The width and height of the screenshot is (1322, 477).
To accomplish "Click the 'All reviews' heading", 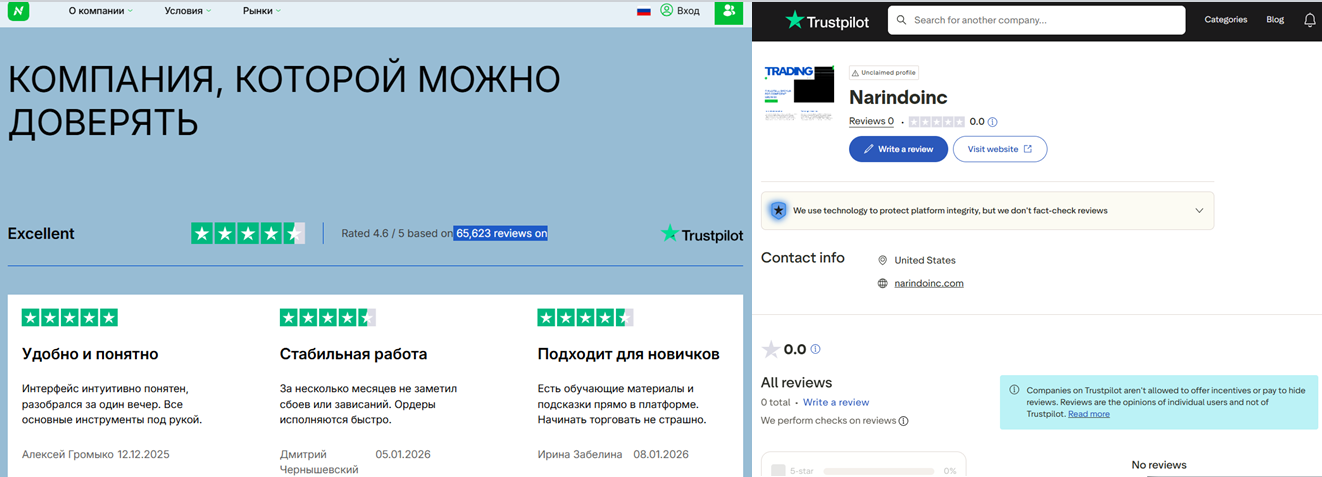I will (796, 382).
